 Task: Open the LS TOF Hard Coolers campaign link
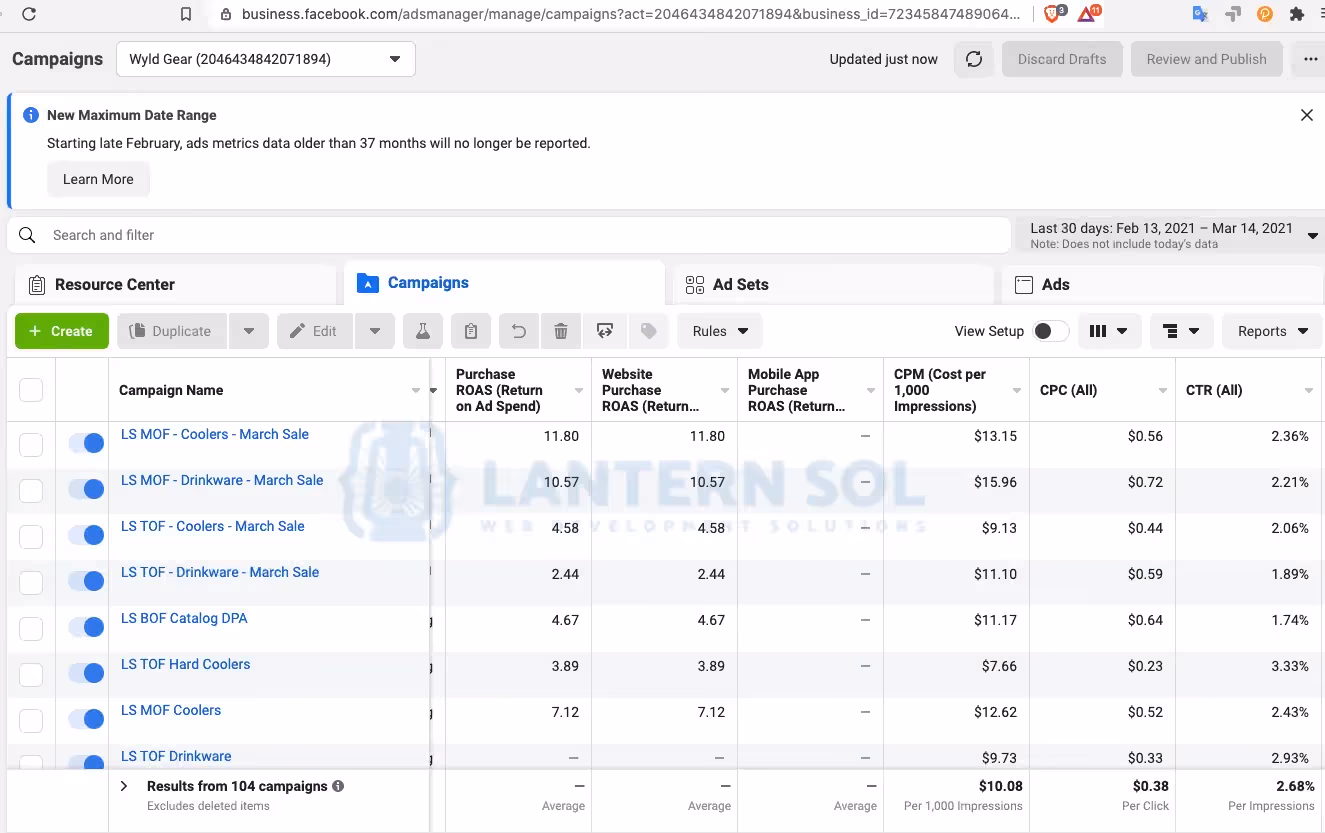click(186, 664)
